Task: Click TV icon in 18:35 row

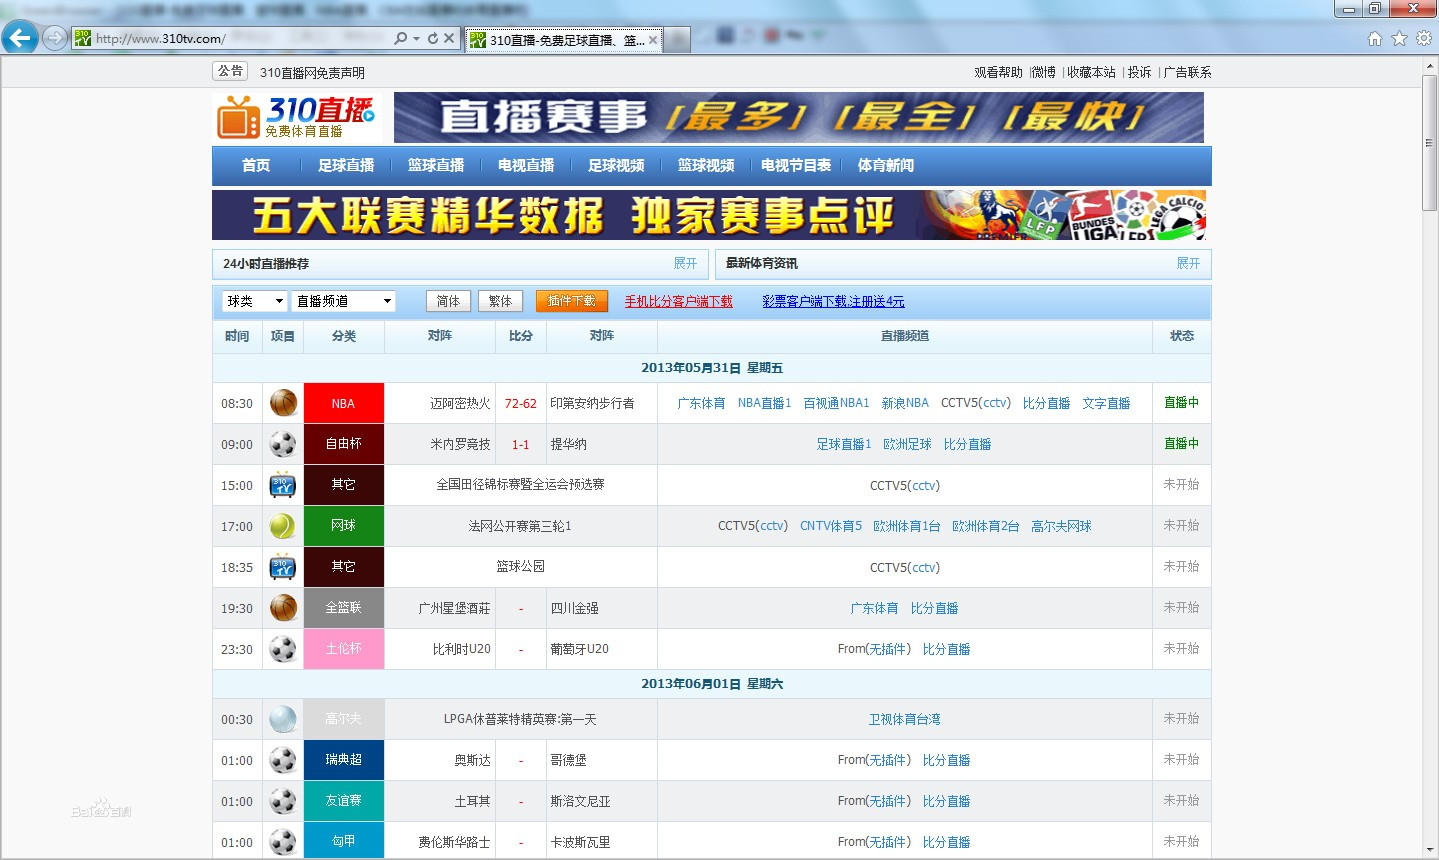Action: tap(283, 567)
